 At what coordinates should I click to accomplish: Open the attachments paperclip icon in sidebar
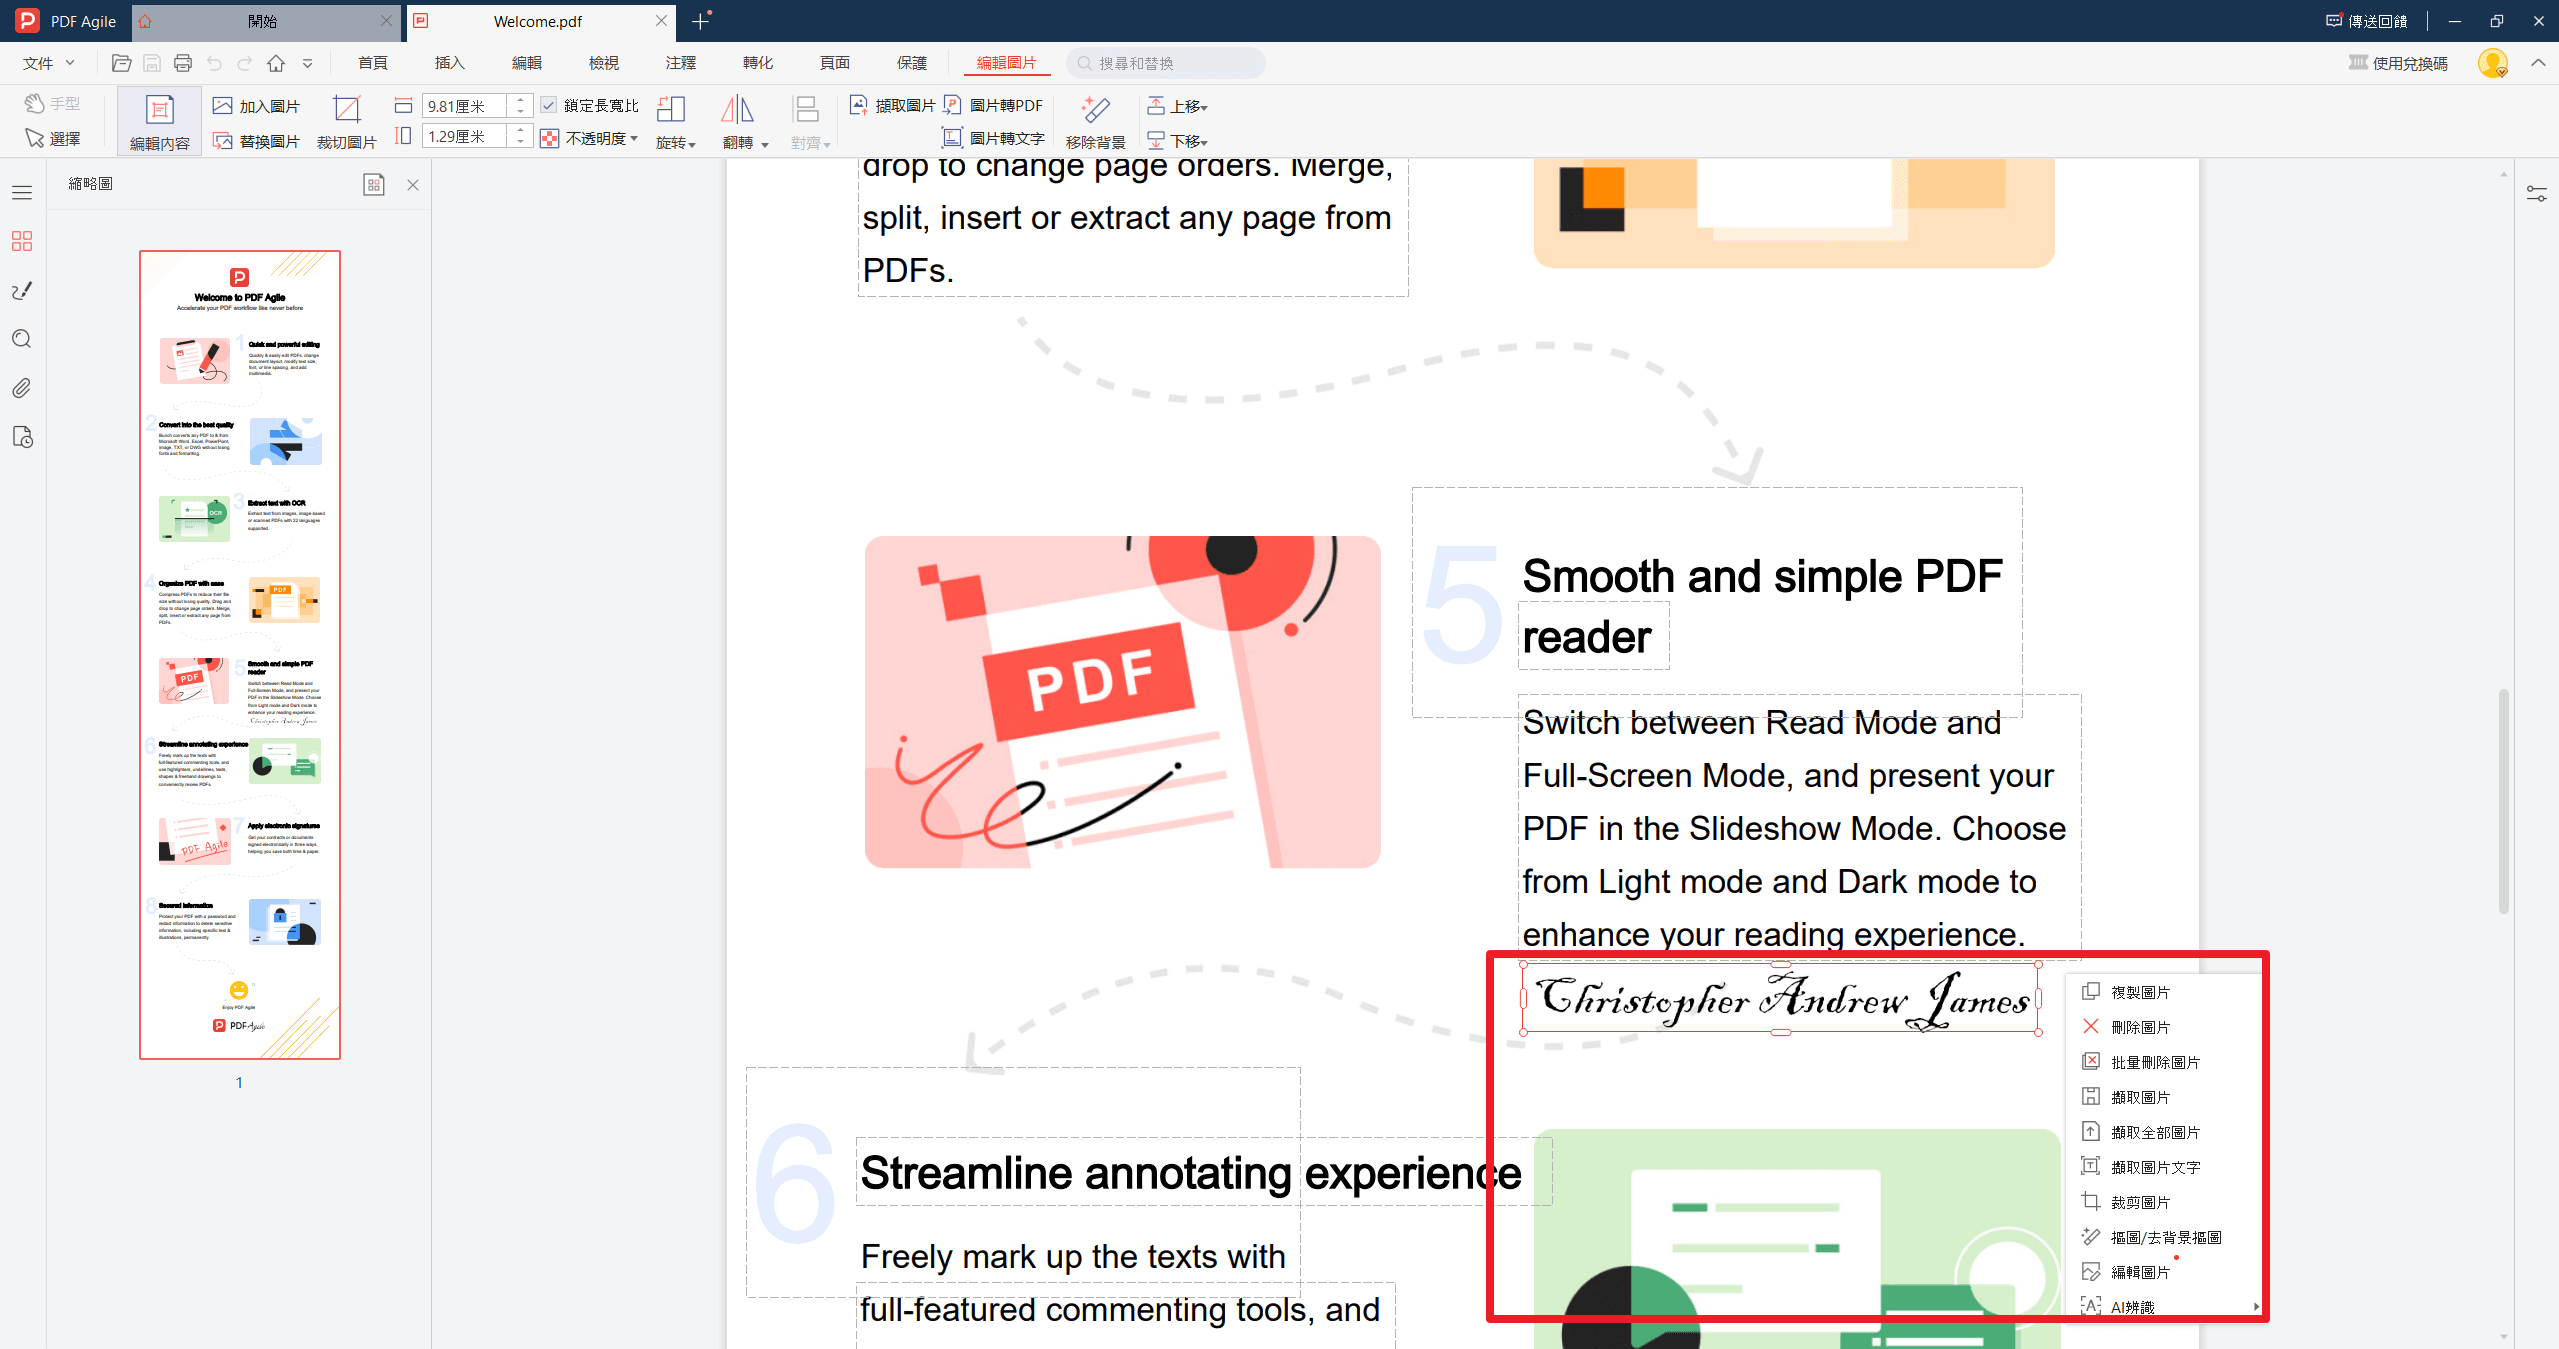[22, 388]
